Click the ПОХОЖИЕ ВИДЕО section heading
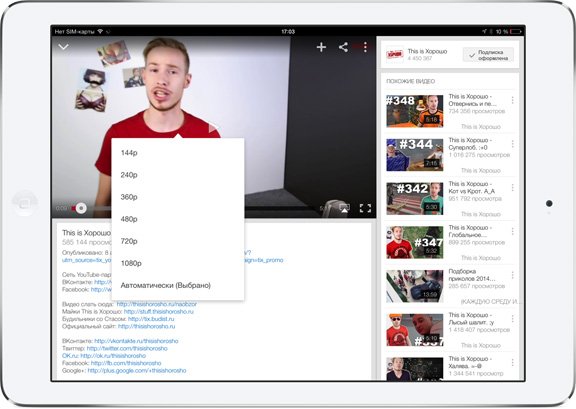The width and height of the screenshot is (576, 409). (x=410, y=81)
